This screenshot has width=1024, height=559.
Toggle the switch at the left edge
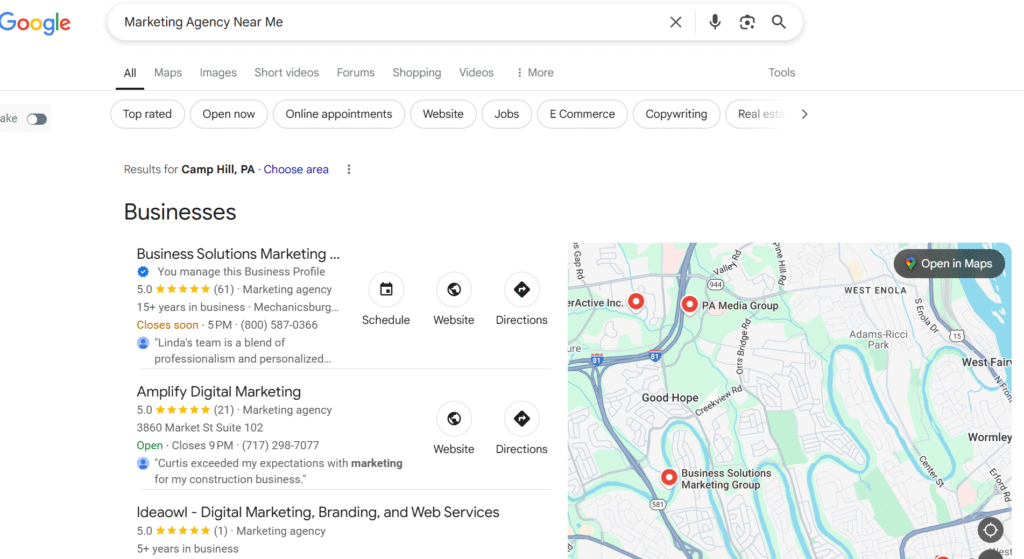[37, 119]
